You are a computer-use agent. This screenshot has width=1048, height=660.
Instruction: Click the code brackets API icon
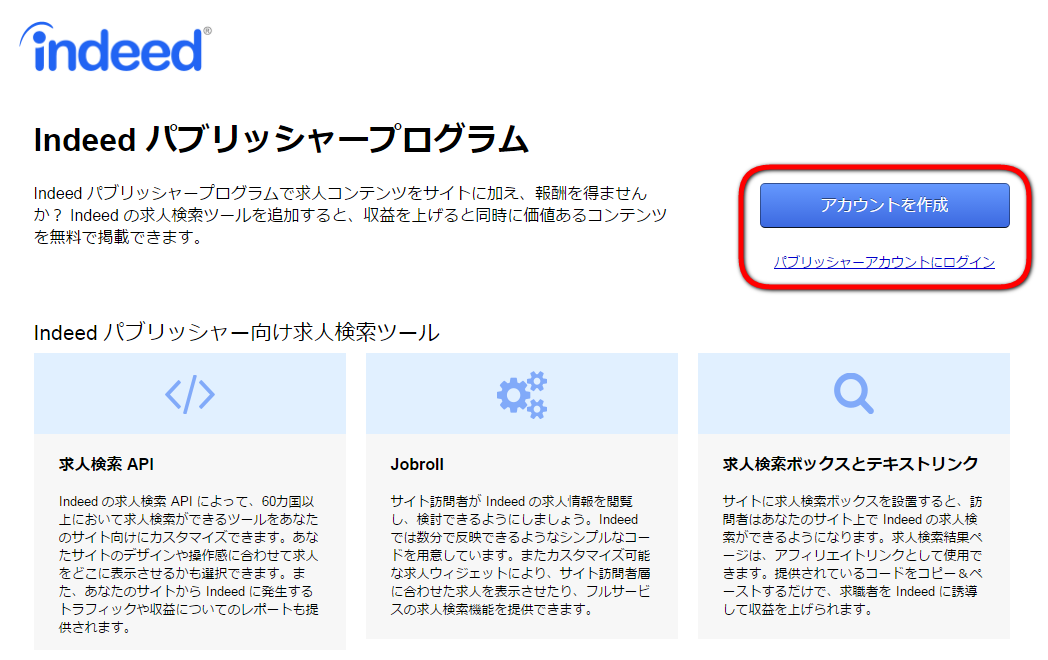click(190, 394)
